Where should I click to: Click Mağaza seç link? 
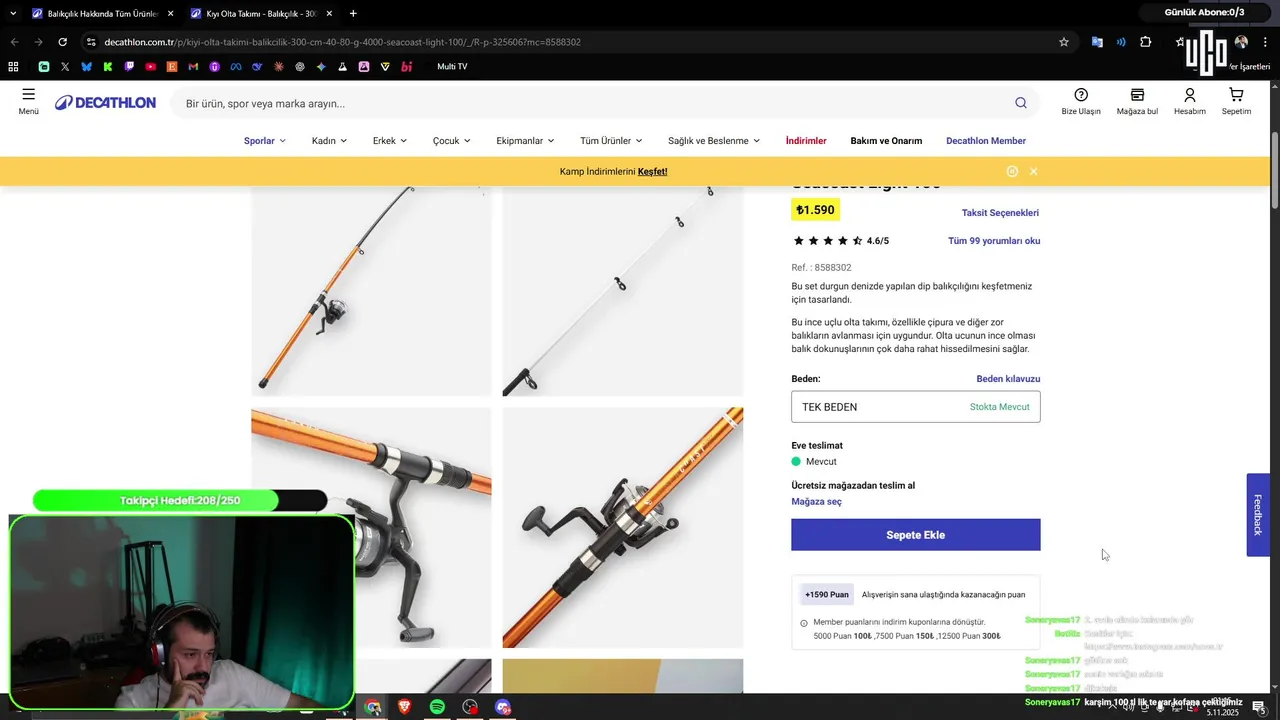click(x=816, y=501)
